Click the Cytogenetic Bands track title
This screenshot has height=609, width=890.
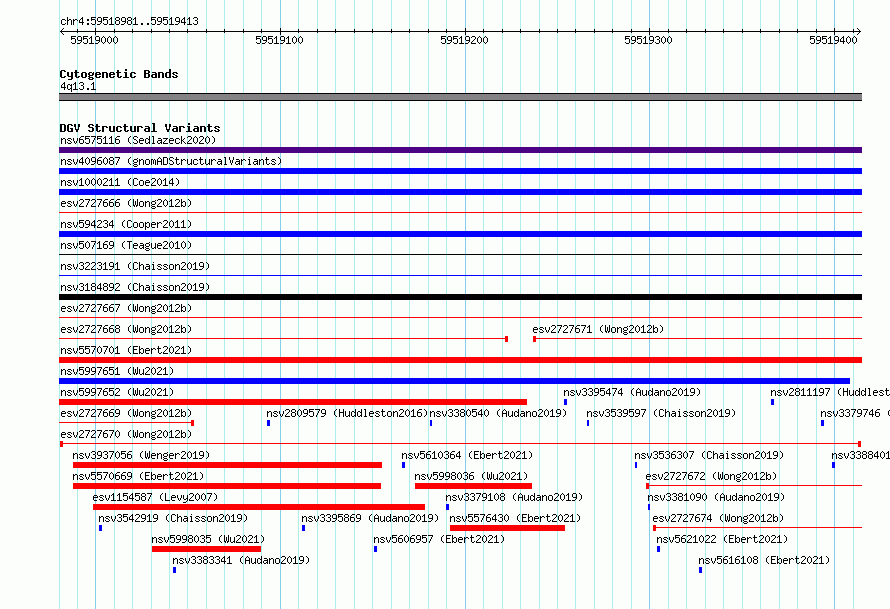[119, 74]
